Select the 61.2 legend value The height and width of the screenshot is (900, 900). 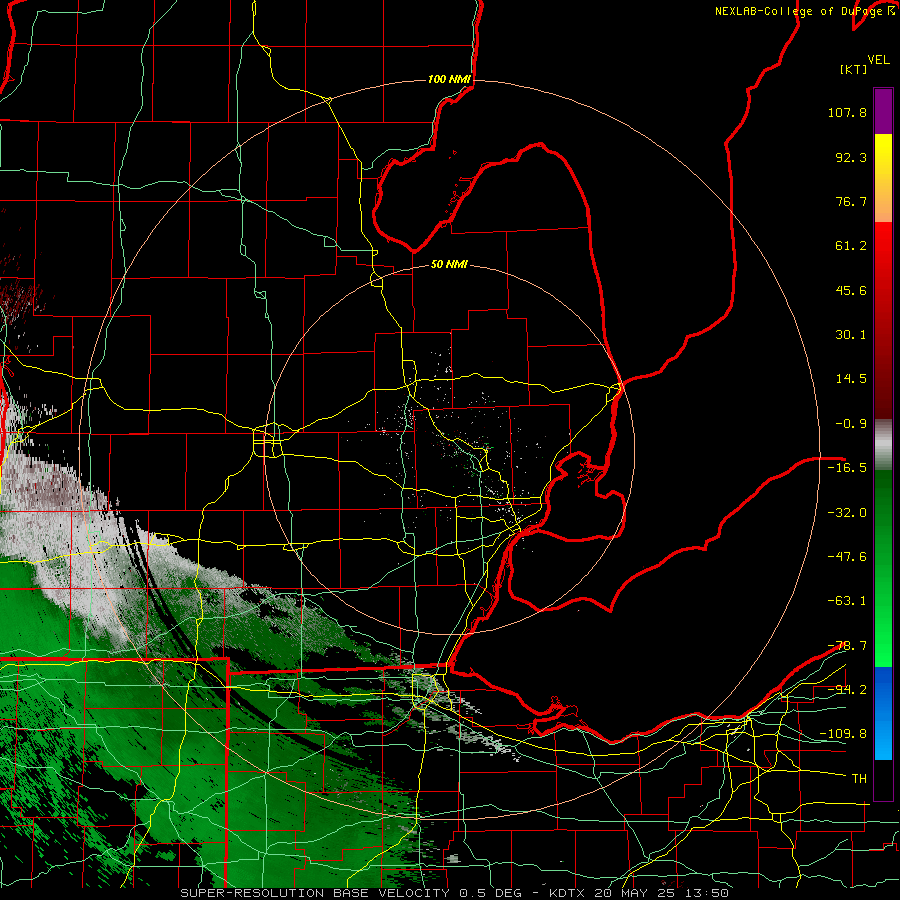point(851,246)
